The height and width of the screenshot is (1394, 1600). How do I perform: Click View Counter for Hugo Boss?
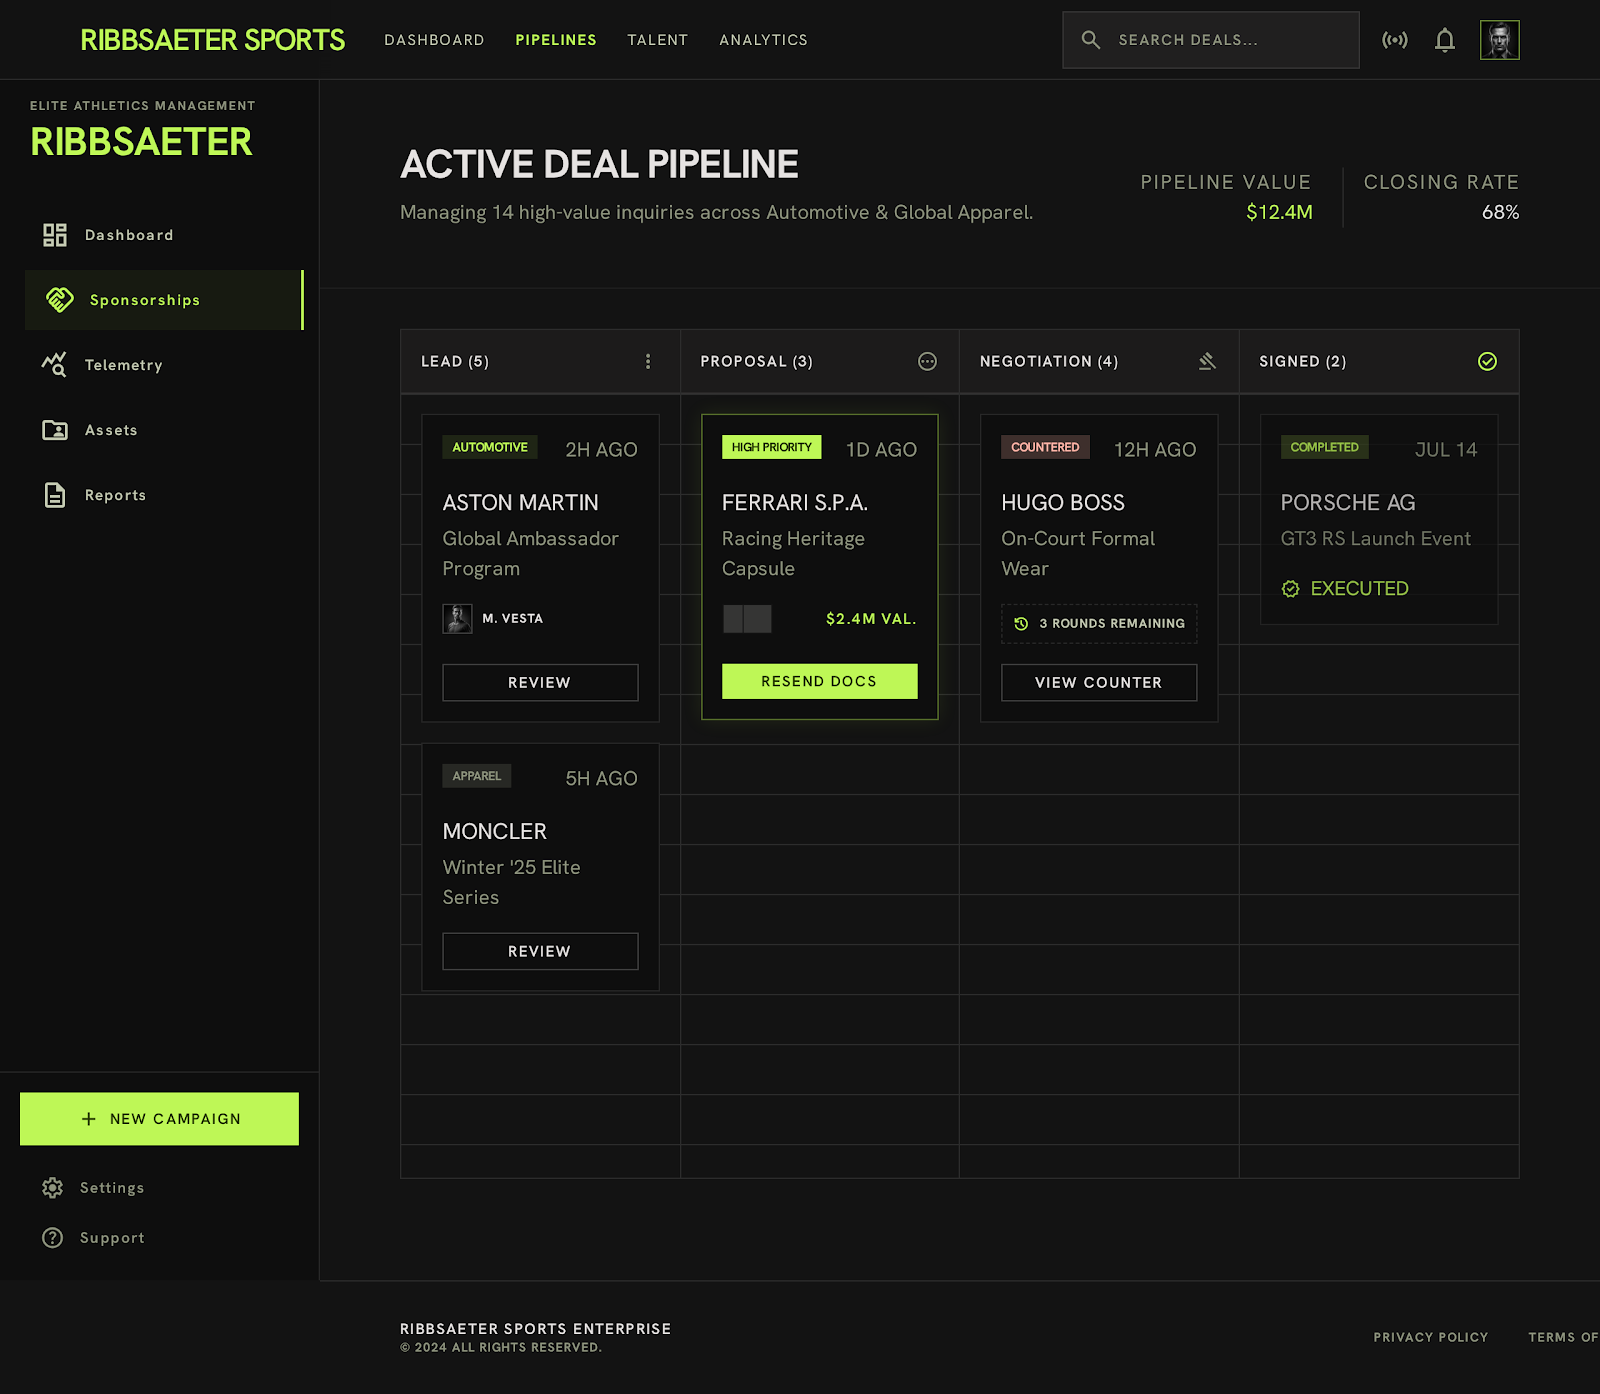[1099, 682]
